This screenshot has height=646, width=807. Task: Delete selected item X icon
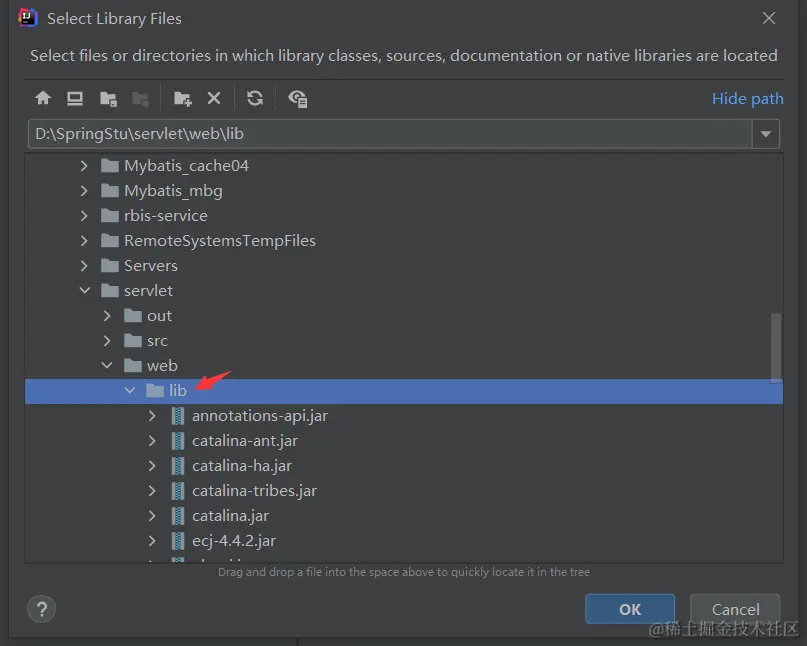pyautogui.click(x=214, y=98)
